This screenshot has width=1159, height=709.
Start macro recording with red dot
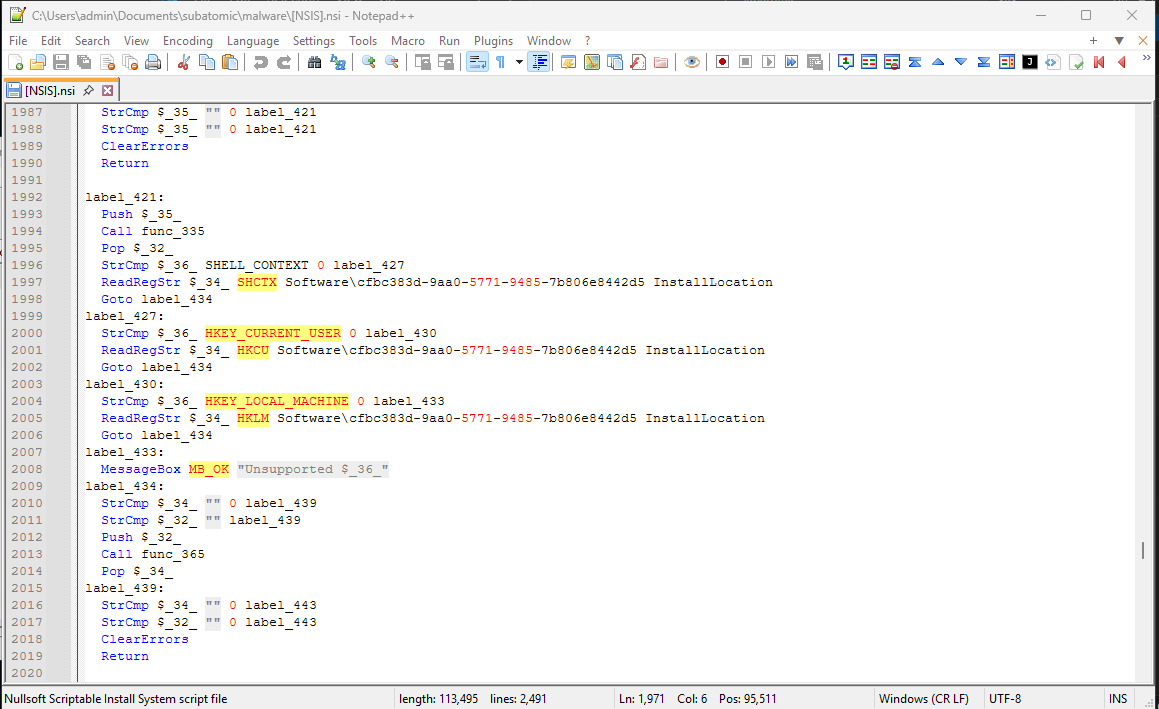point(722,62)
